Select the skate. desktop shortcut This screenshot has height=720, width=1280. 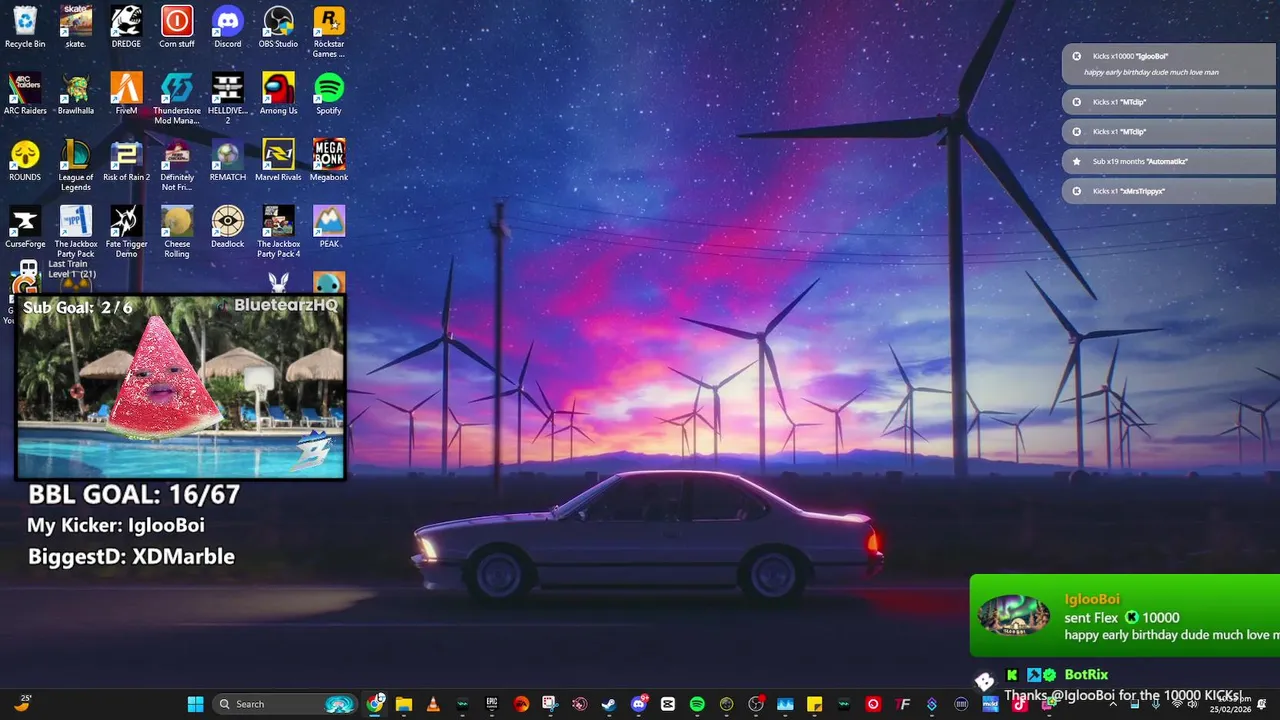pos(76,27)
